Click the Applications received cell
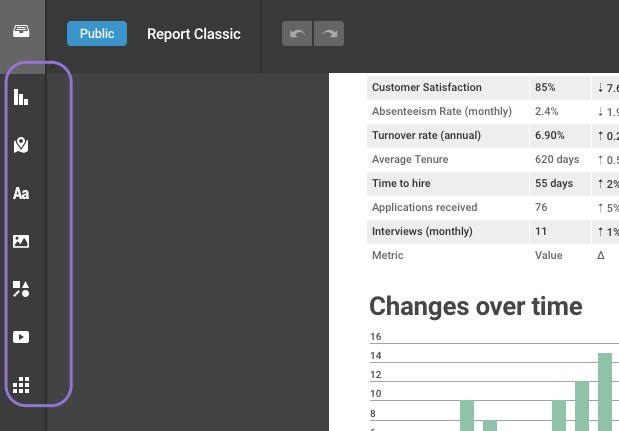 click(x=424, y=207)
